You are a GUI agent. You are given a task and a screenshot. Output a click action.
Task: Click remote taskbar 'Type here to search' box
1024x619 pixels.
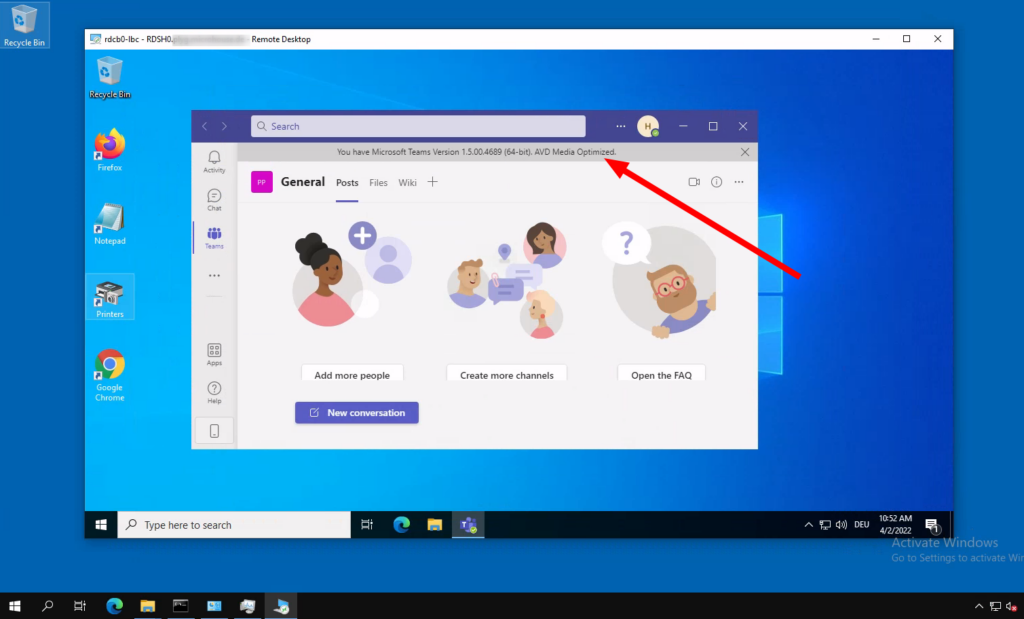(x=234, y=525)
